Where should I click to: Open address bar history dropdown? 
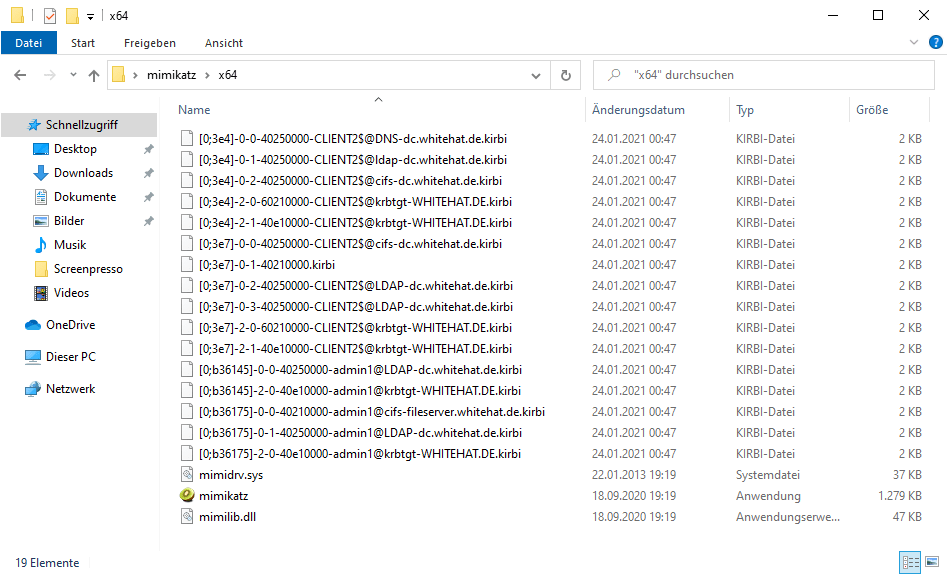536,76
